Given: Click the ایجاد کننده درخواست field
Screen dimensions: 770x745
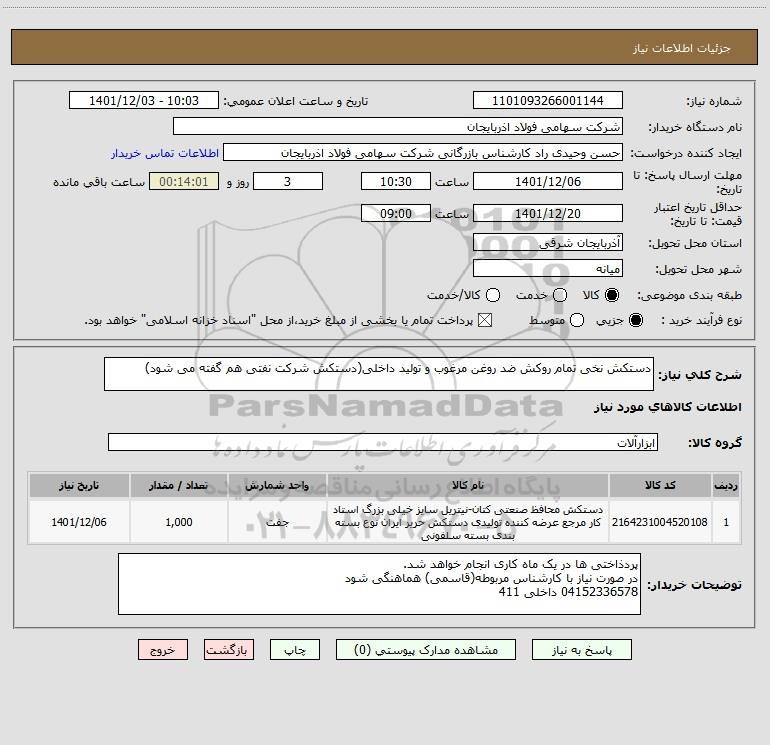Looking at the screenshot, I should [423, 153].
